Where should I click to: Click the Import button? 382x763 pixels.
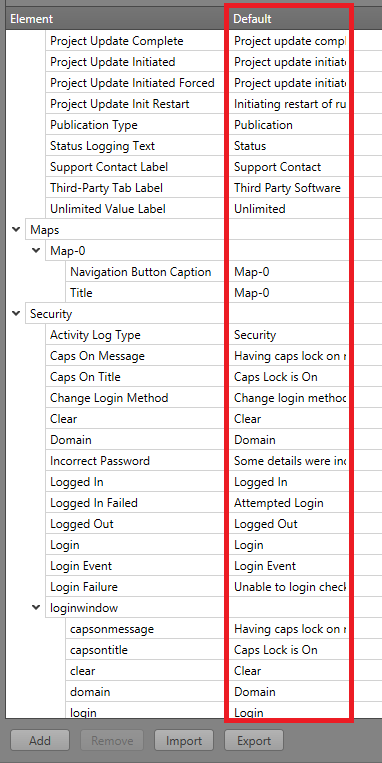[184, 740]
